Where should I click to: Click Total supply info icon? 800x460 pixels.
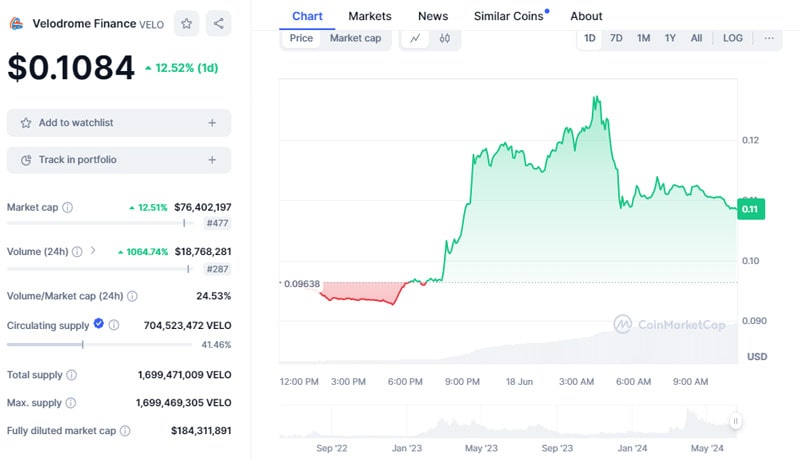70,375
